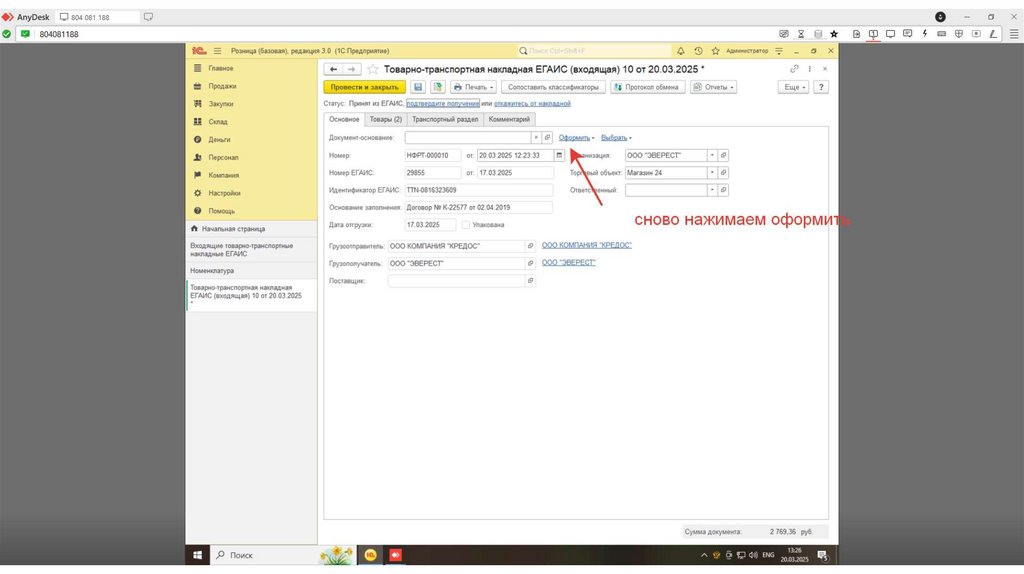
Task: Expand the Организация dropdown
Action: (712, 155)
